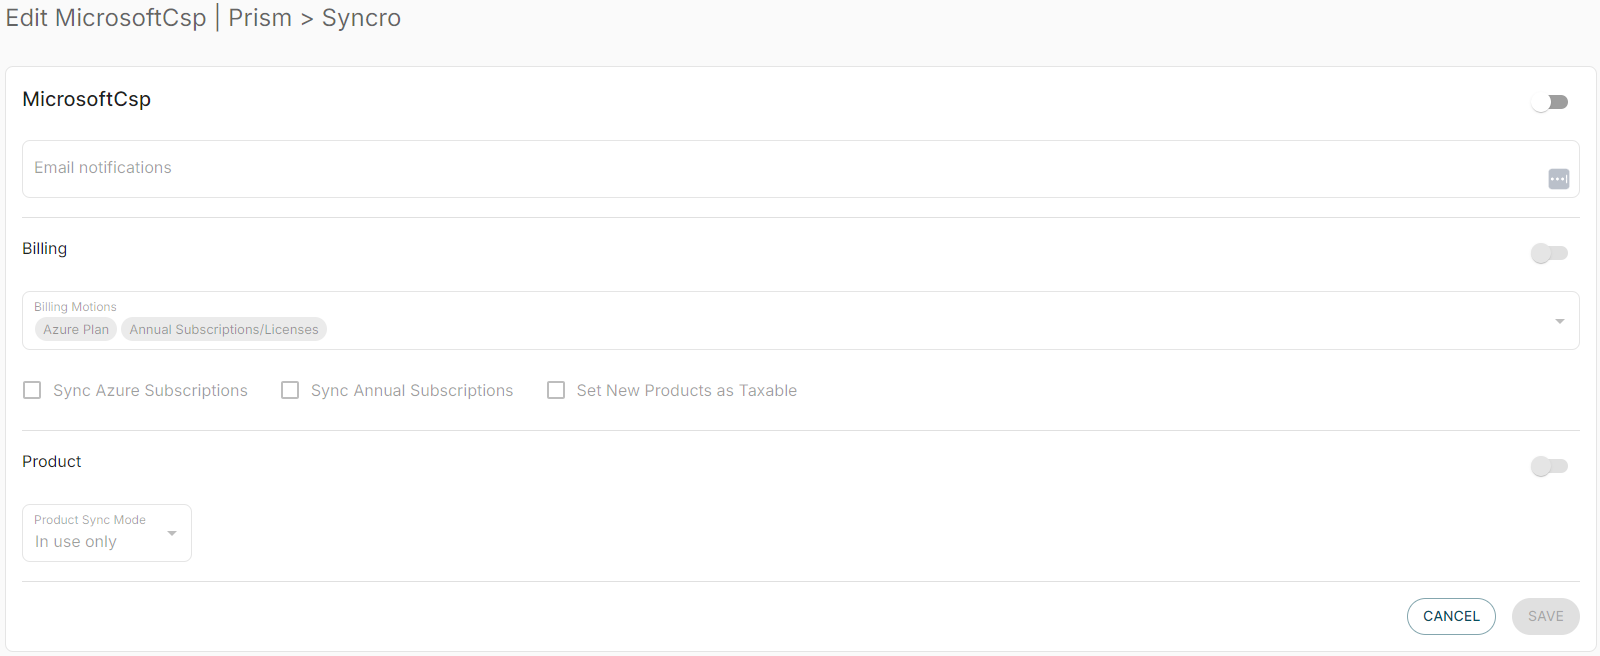1600x656 pixels.
Task: Toggle the Billing section switch
Action: tap(1549, 253)
